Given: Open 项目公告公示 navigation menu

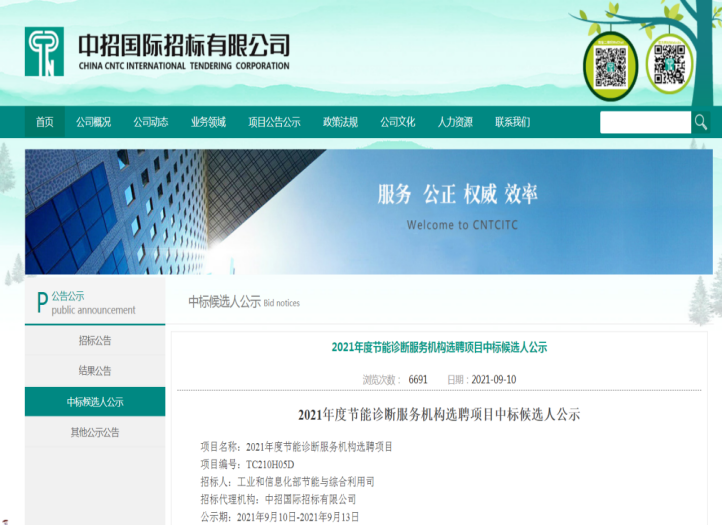Looking at the screenshot, I should coord(274,122).
